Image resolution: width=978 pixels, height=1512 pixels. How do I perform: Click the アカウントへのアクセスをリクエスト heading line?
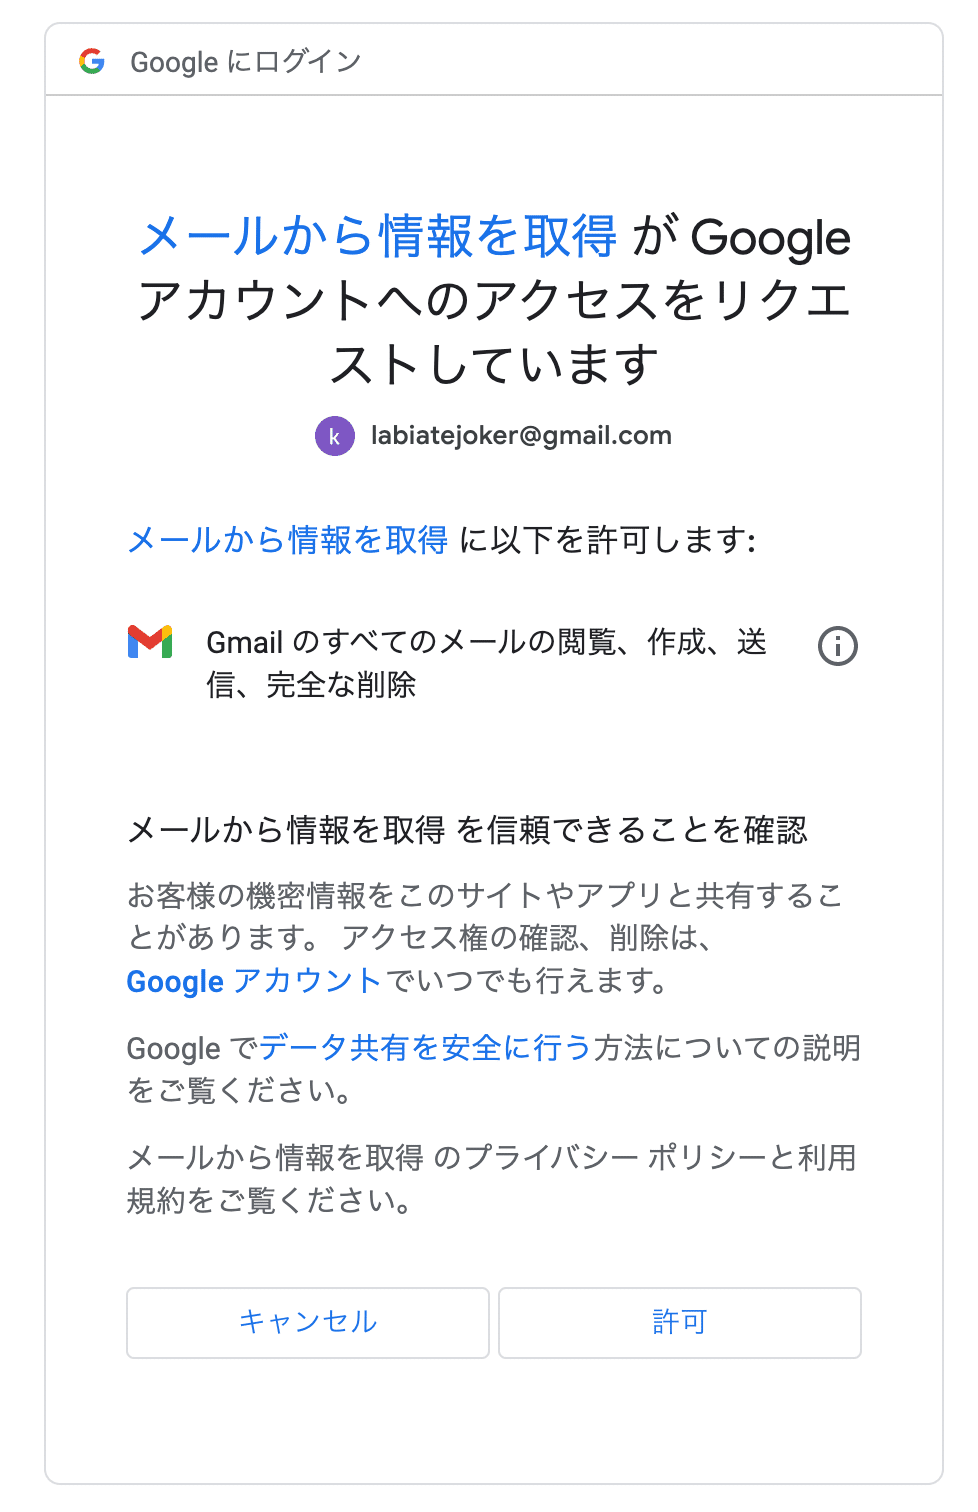pos(494,300)
